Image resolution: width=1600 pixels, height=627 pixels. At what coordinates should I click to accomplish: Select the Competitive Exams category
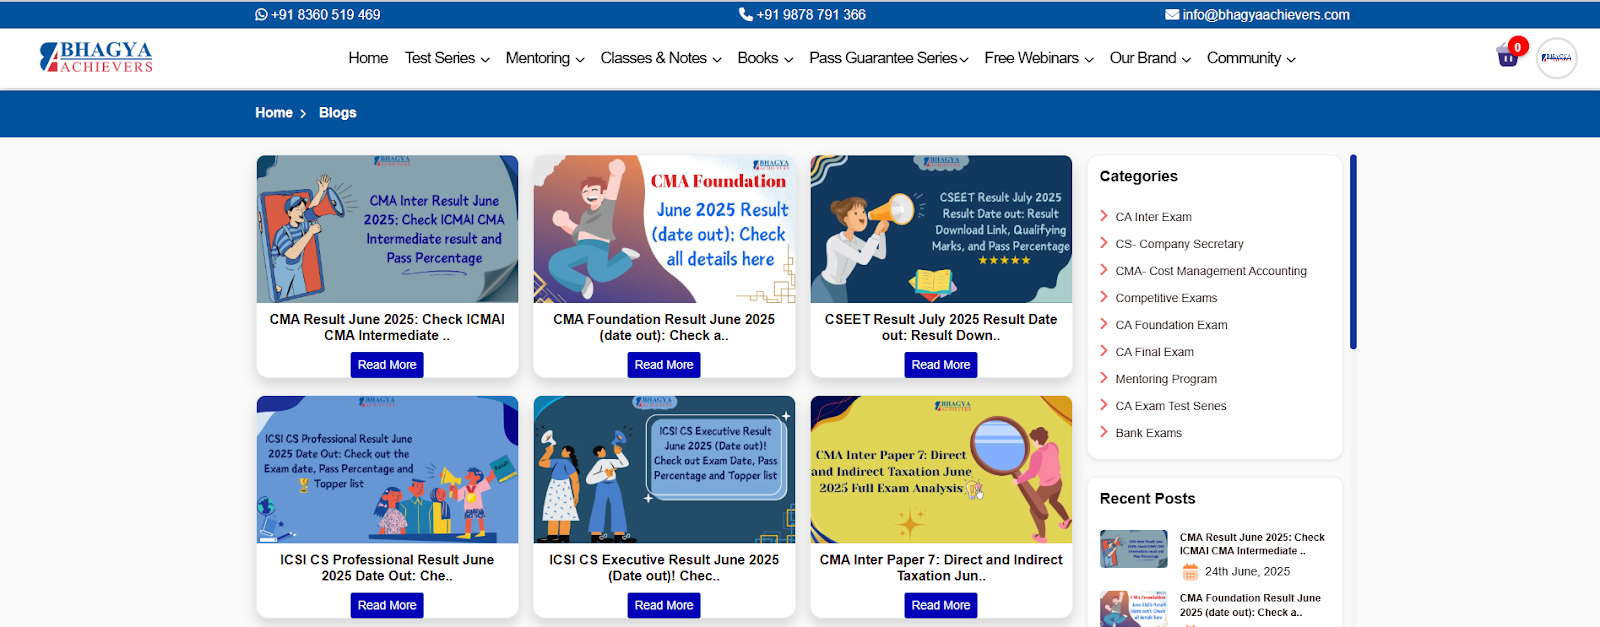point(1166,298)
